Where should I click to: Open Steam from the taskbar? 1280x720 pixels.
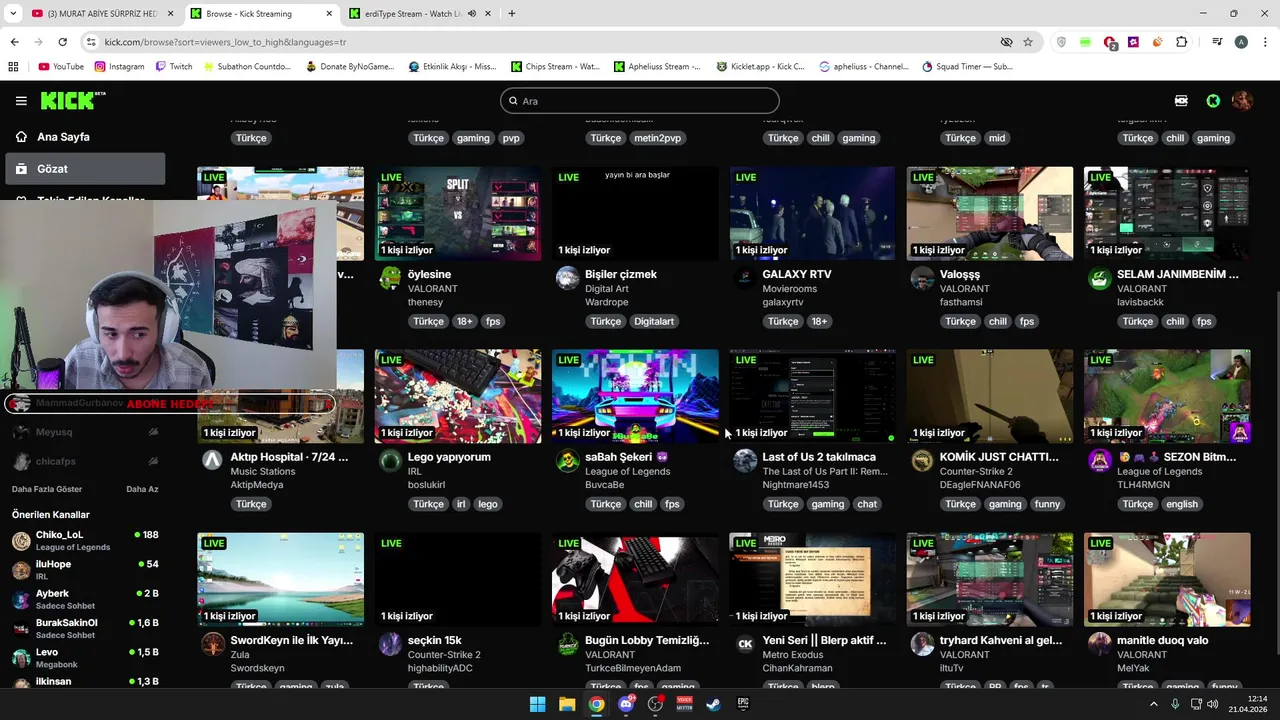coord(713,704)
